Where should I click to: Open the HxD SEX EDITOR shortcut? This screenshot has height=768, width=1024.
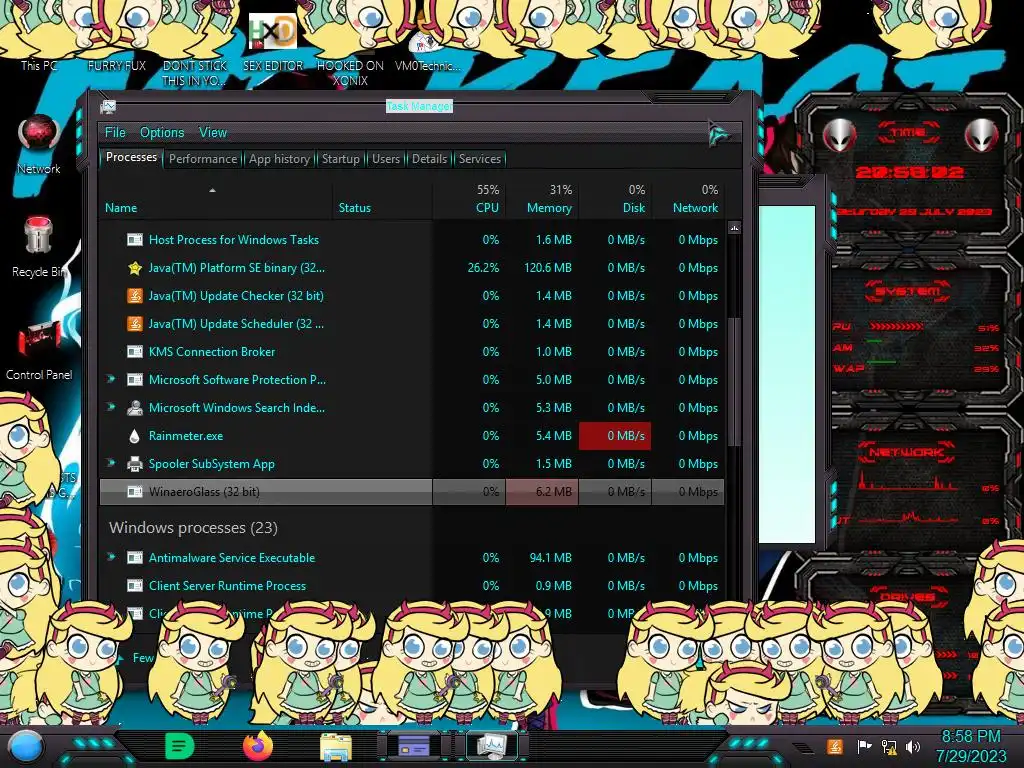[273, 42]
